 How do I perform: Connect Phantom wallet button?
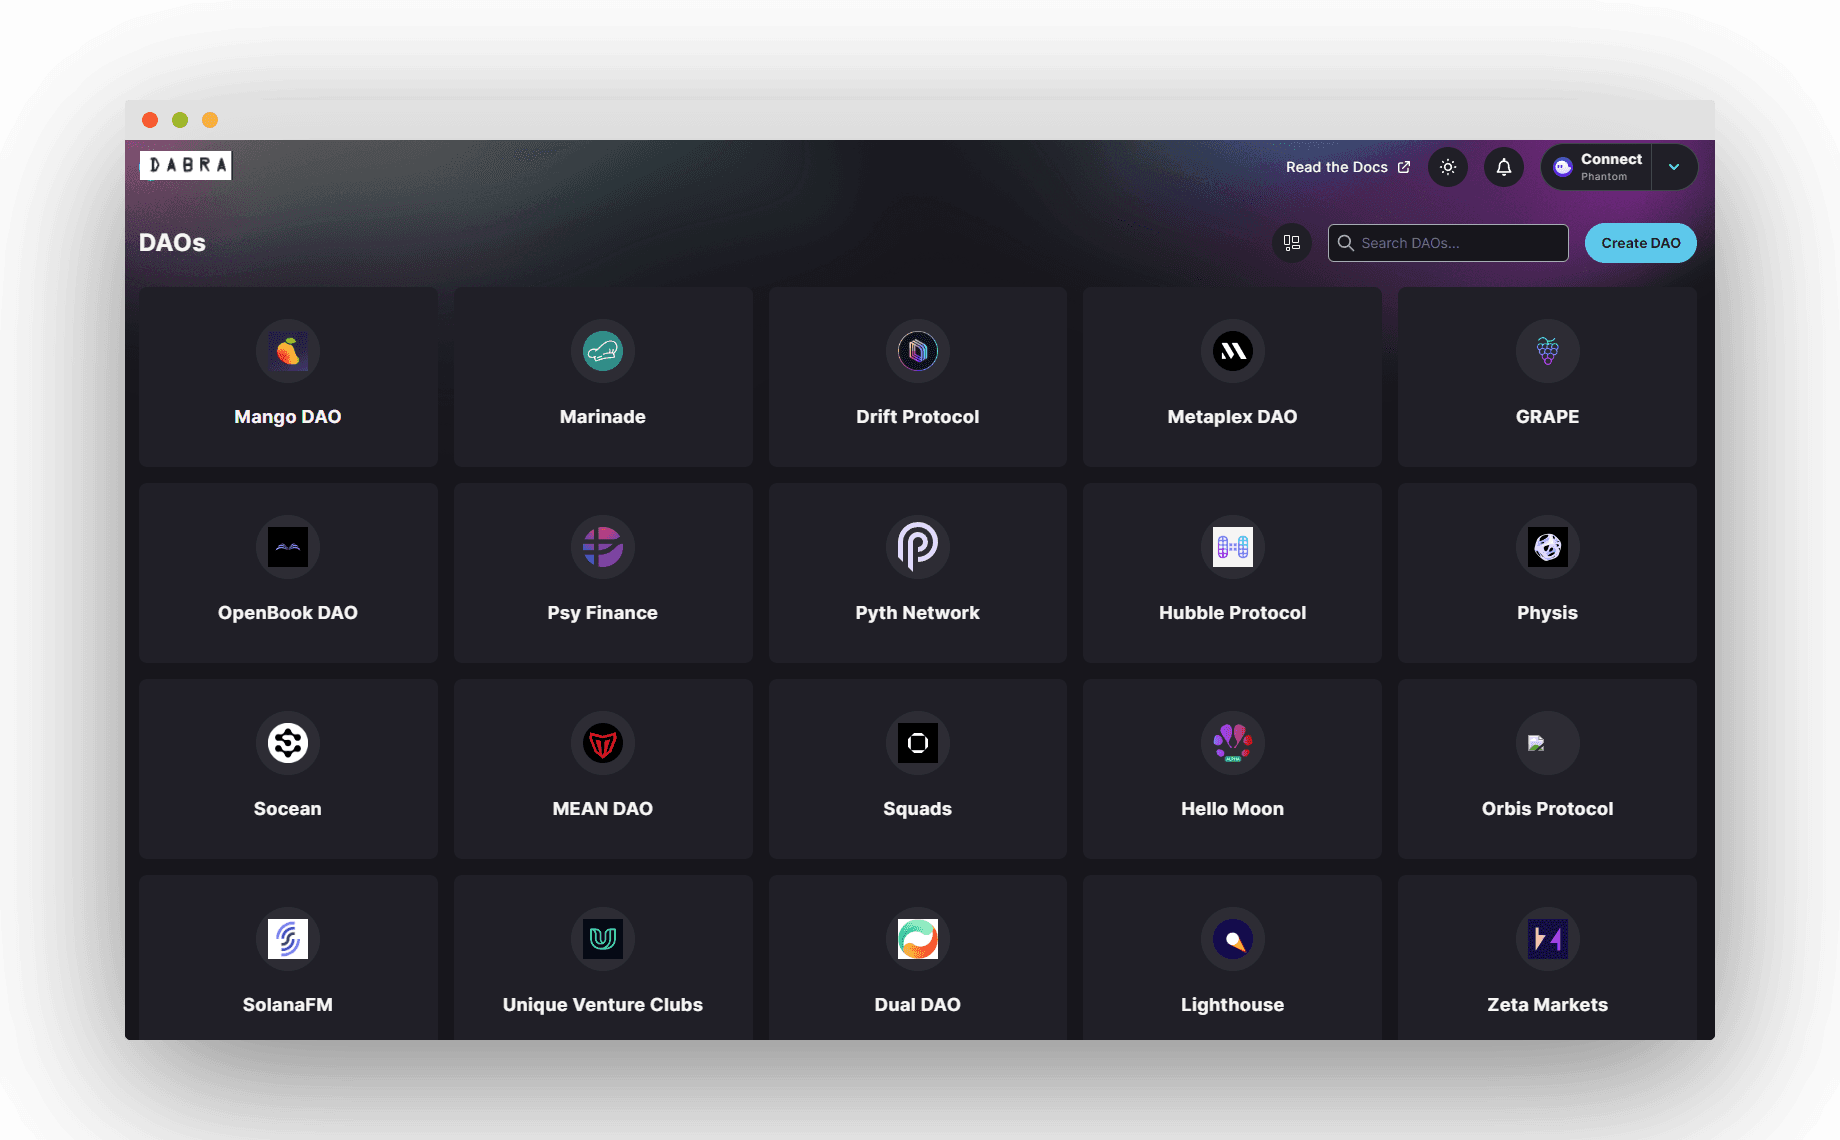coord(1596,167)
